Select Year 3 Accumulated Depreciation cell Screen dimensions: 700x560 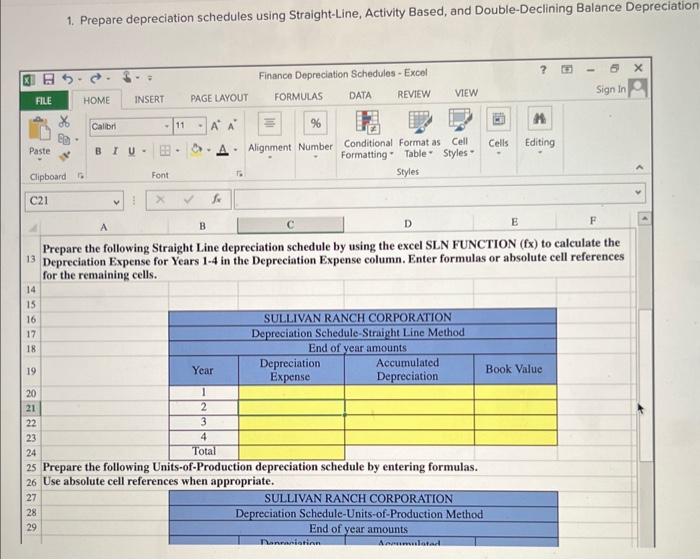click(409, 422)
